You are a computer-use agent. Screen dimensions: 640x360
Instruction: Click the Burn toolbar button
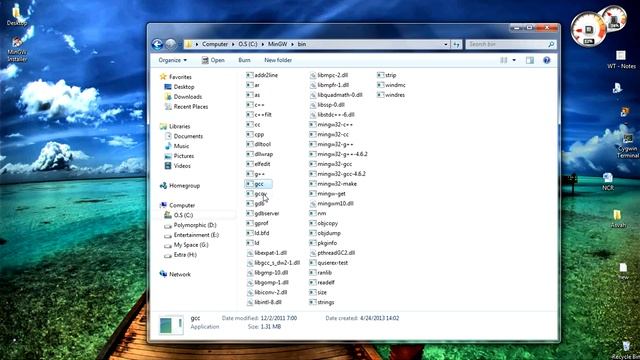coord(244,60)
